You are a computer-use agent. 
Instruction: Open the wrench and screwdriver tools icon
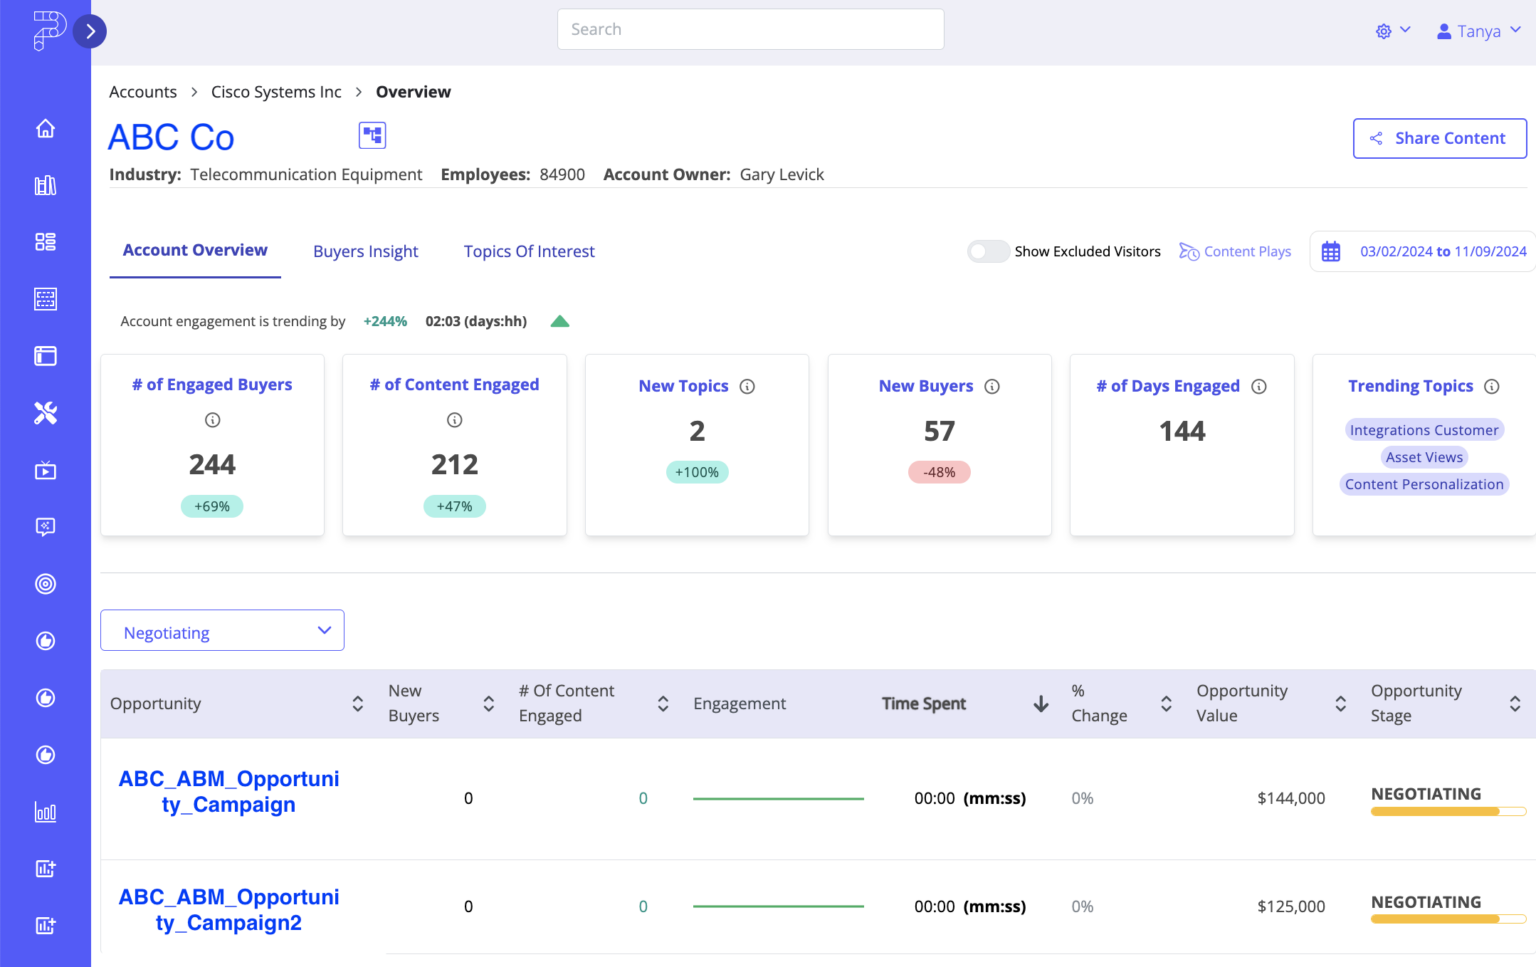point(45,413)
